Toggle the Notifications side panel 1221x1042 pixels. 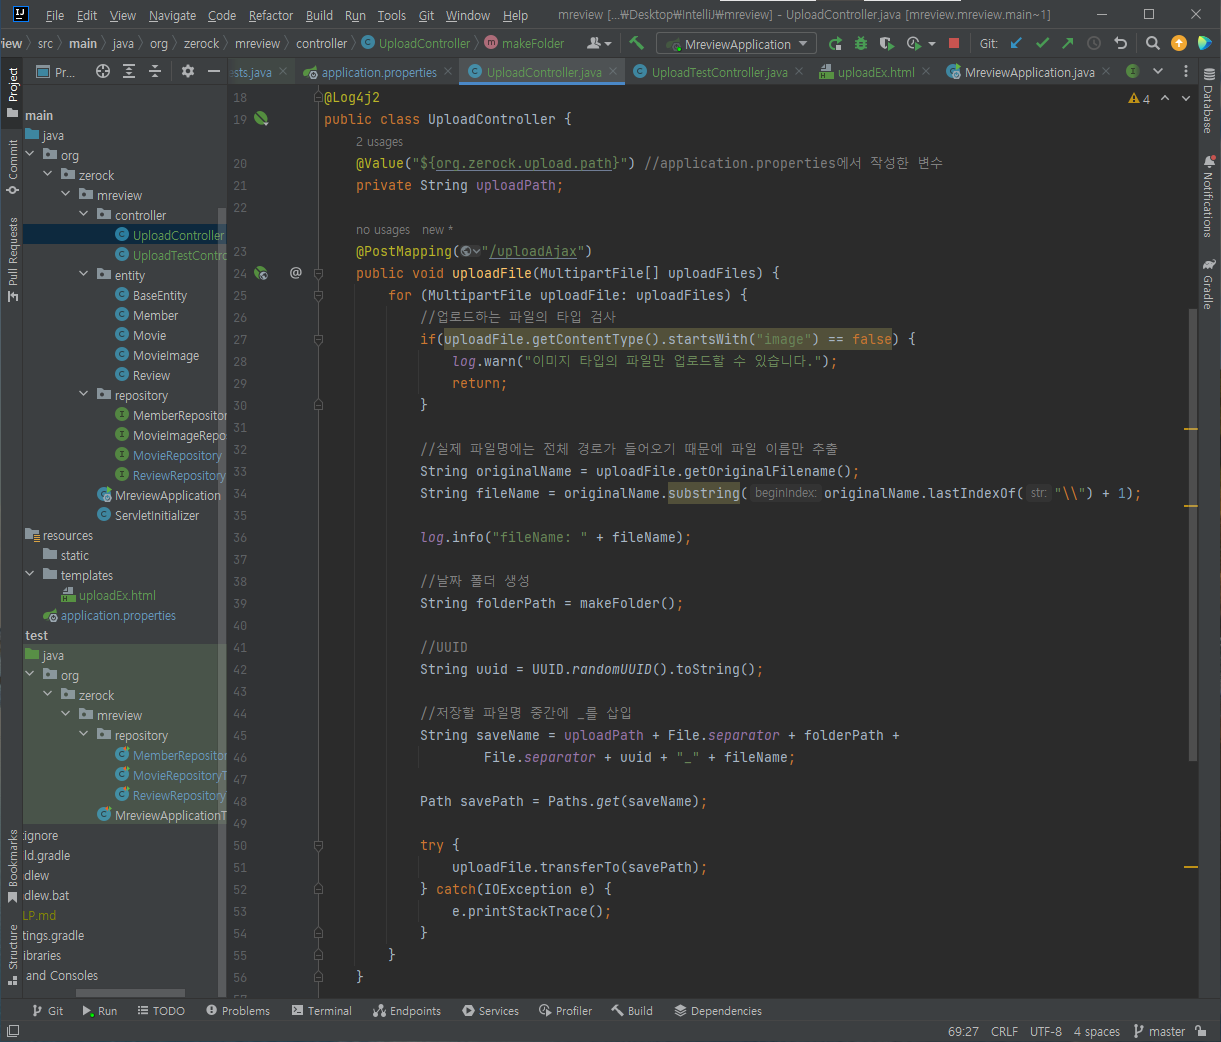[x=1209, y=197]
